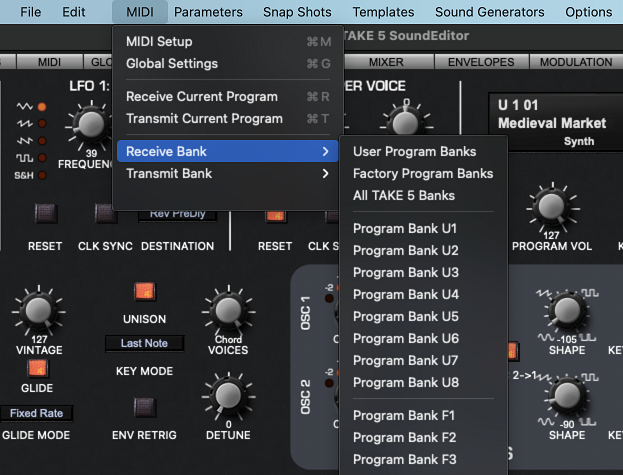
Task: Select the S&H LFO waveform
Action: tap(42, 174)
